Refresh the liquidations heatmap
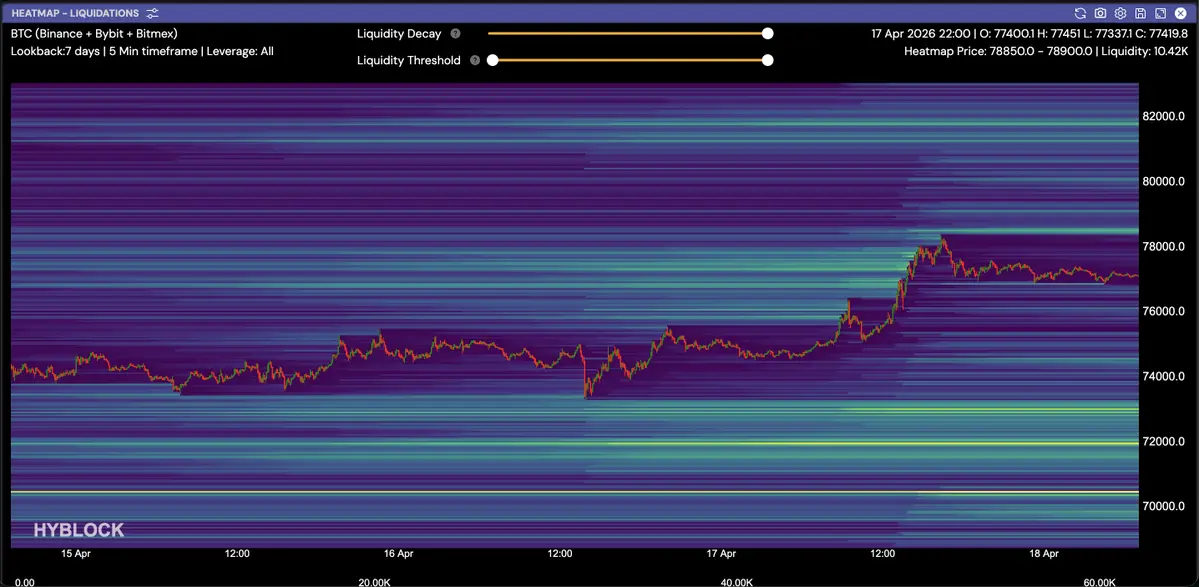 (x=1080, y=13)
